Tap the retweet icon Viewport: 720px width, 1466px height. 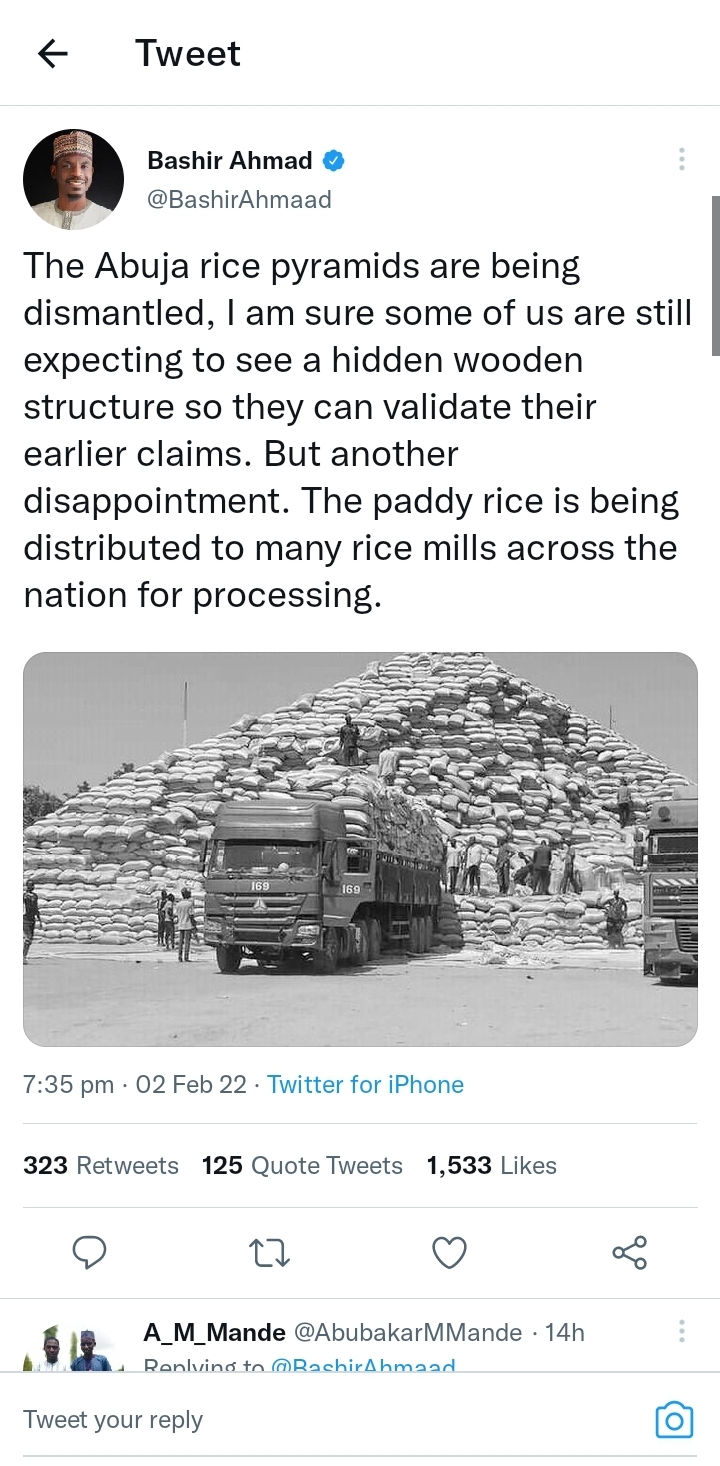coord(269,1252)
